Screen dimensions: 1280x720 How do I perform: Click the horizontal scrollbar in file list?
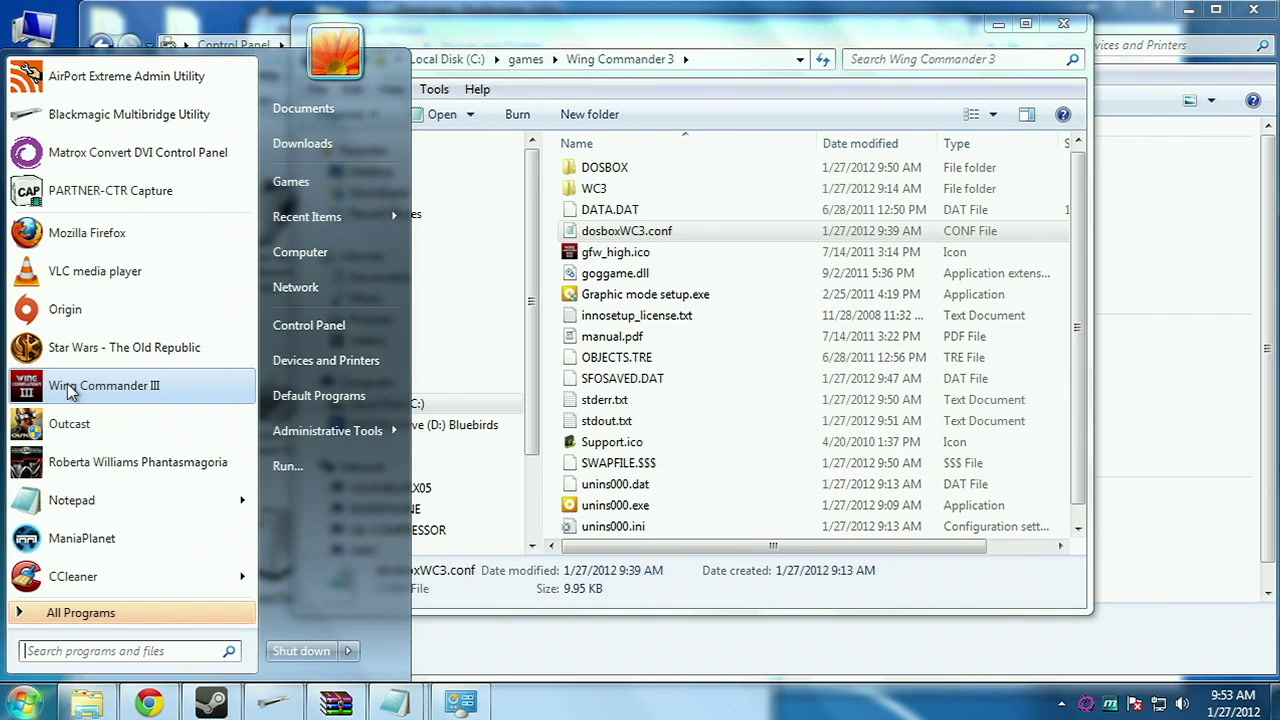(773, 546)
